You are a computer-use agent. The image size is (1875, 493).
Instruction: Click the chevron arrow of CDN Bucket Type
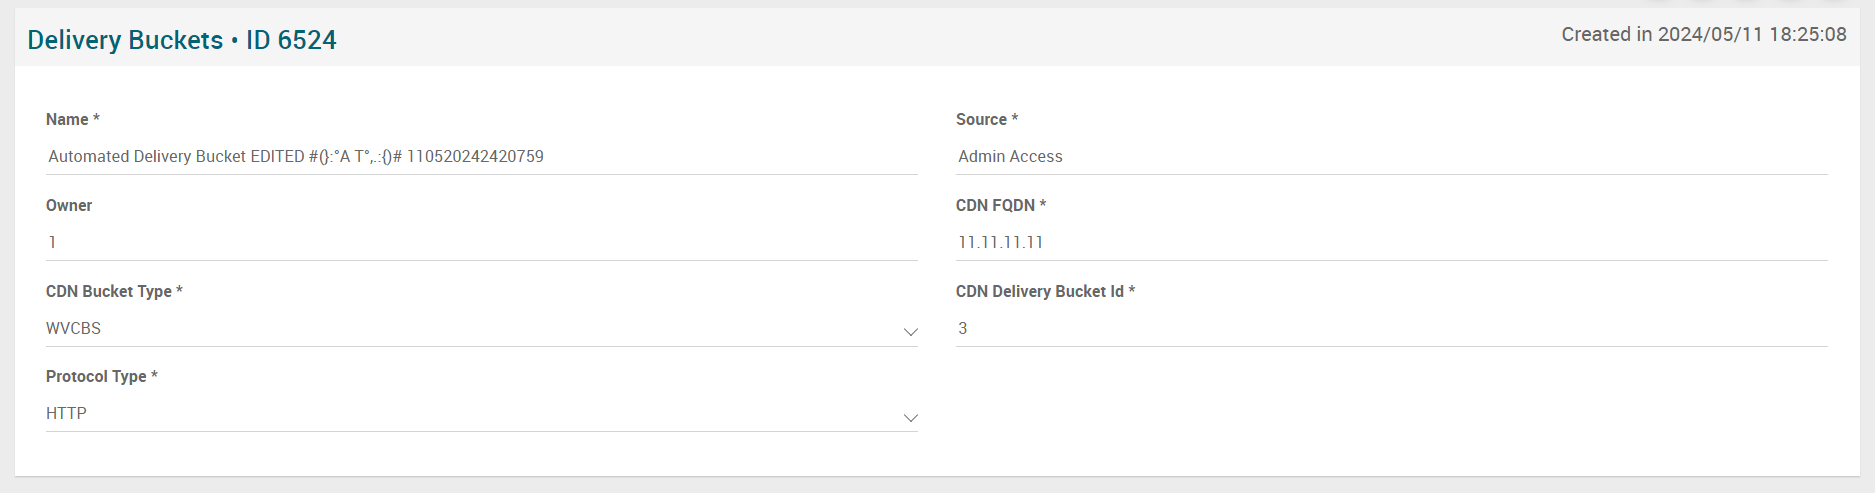910,331
